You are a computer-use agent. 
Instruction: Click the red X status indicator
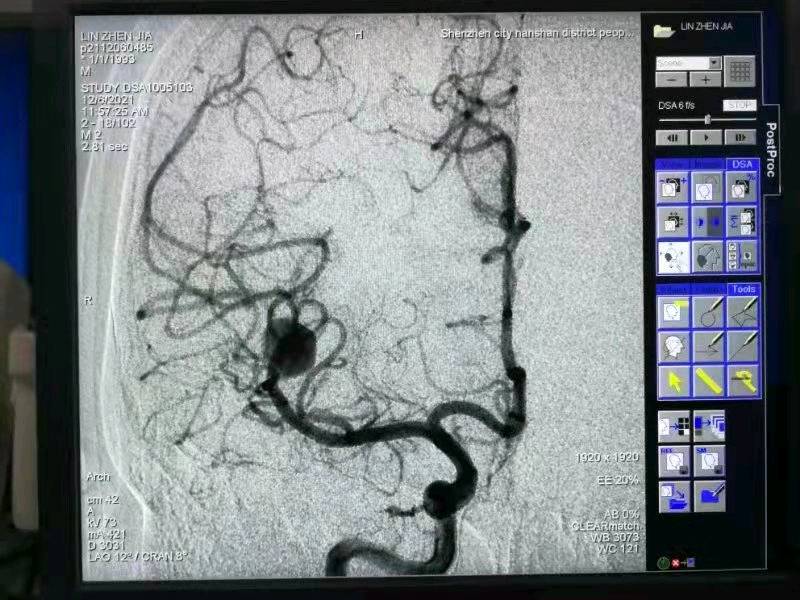pyautogui.click(x=676, y=564)
